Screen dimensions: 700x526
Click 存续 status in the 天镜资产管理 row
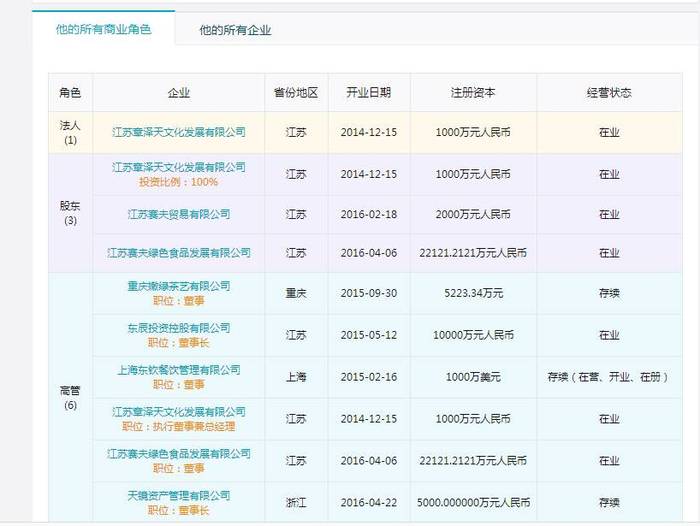pyautogui.click(x=609, y=503)
